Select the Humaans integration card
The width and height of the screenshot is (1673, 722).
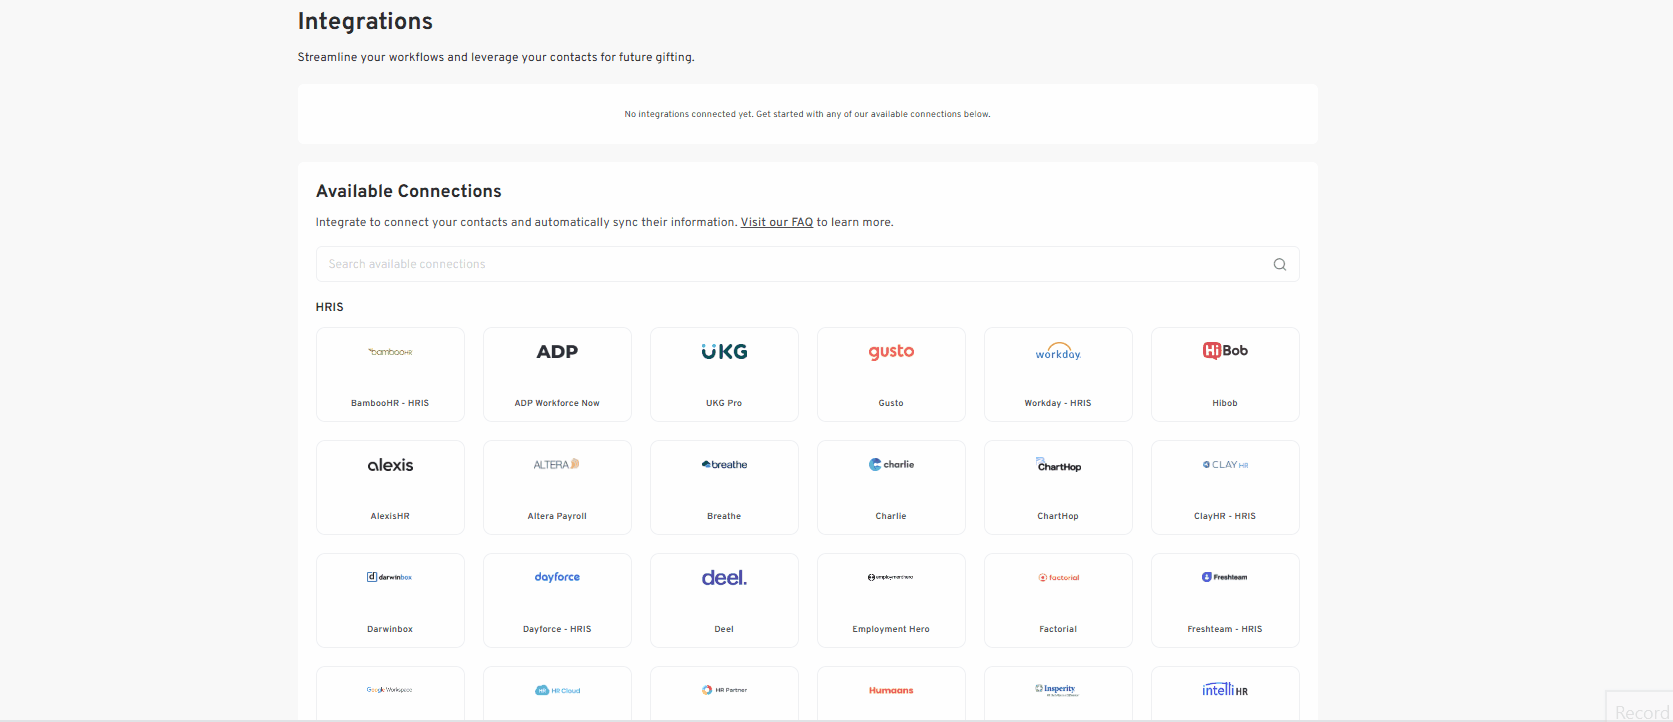coord(891,693)
